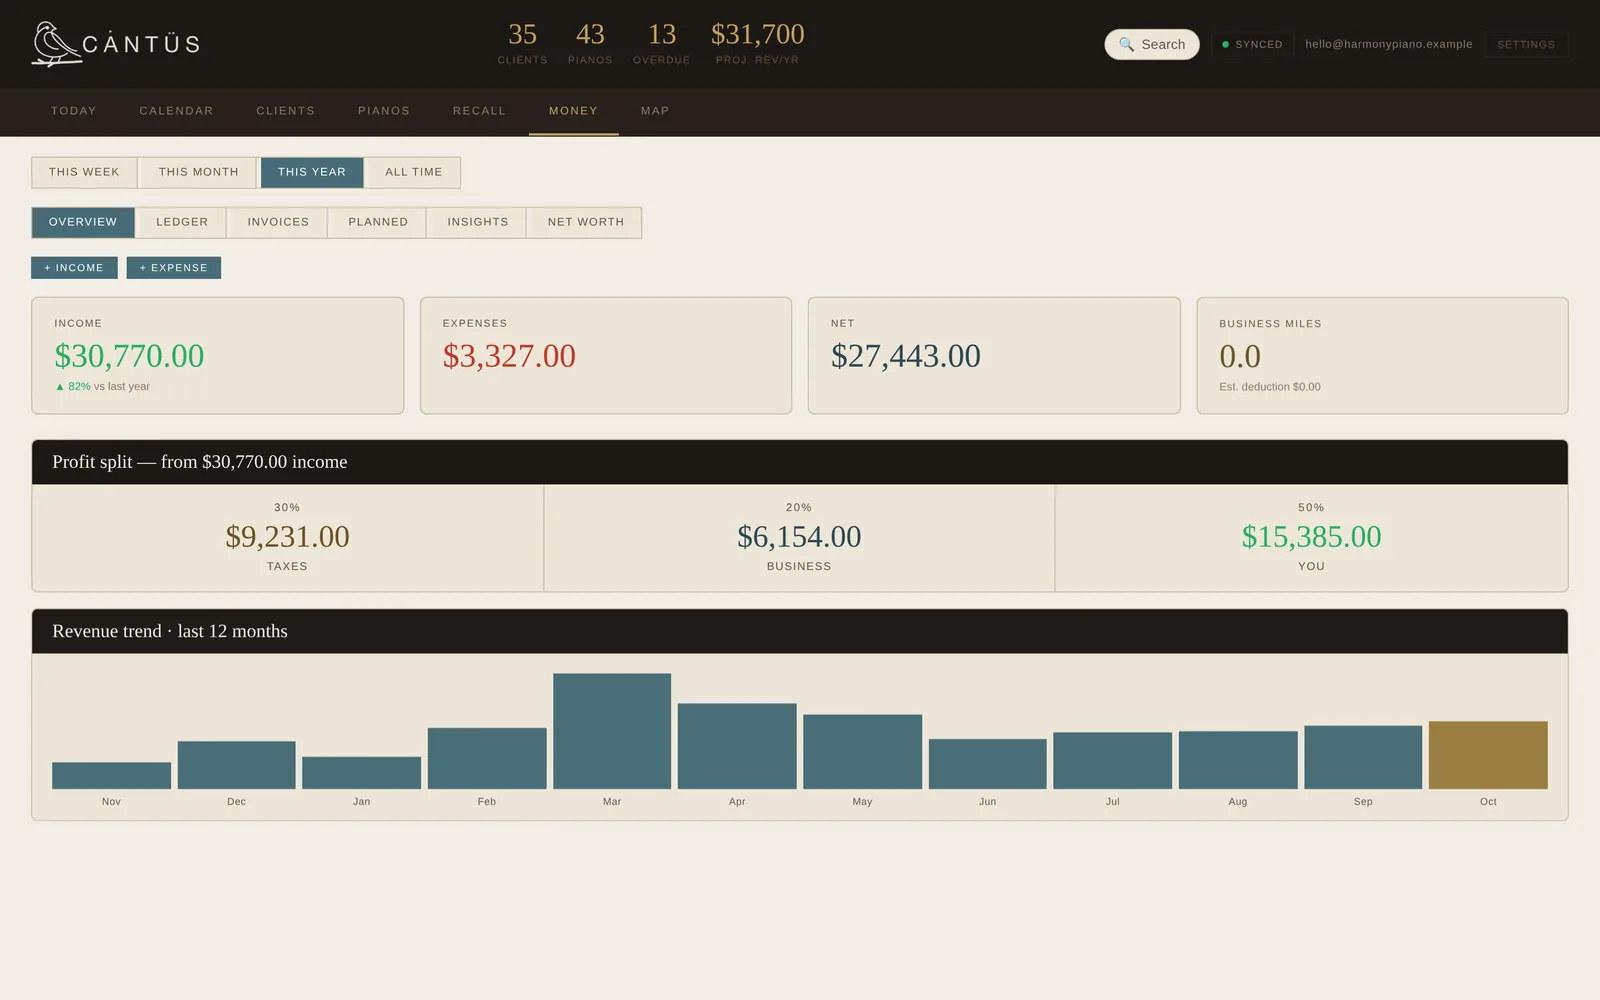
Task: Switch to the Clients tab
Action: 285,111
